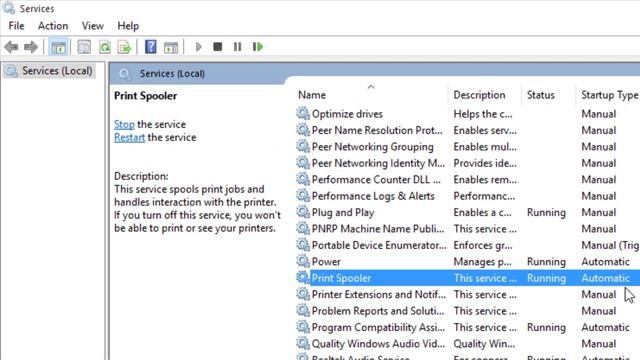This screenshot has height=360, width=640.
Task: Click the green Refresh toolbar icon
Action: click(105, 47)
